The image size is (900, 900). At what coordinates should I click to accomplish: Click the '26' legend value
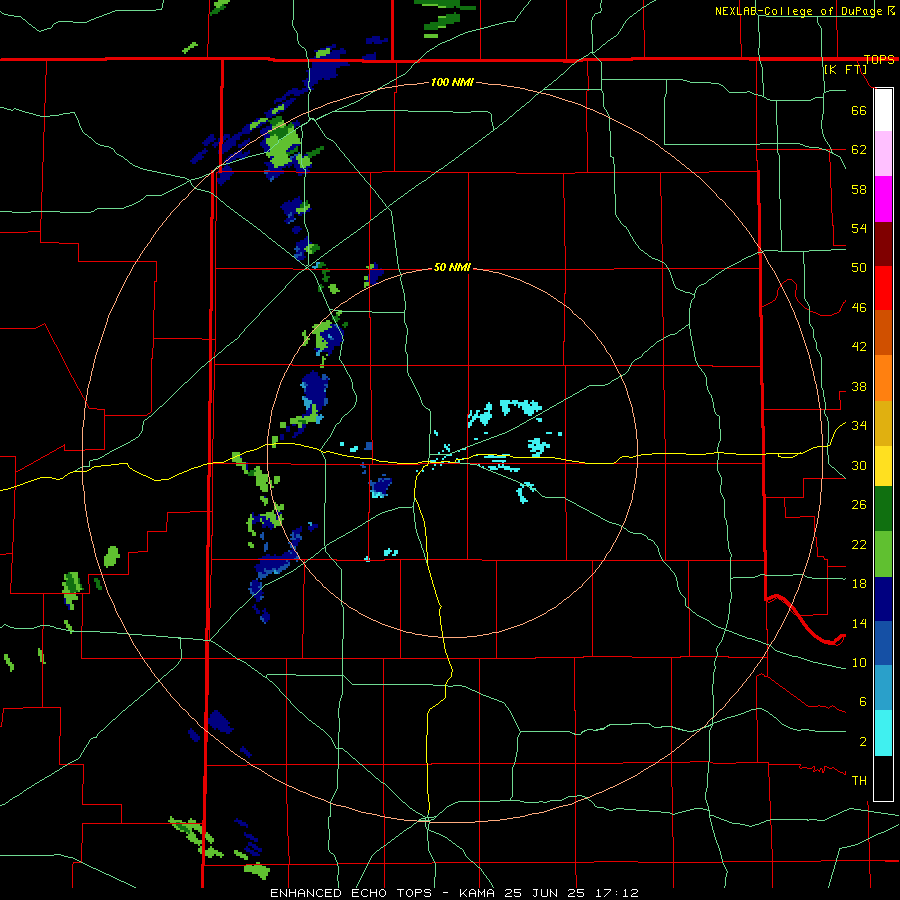point(859,505)
